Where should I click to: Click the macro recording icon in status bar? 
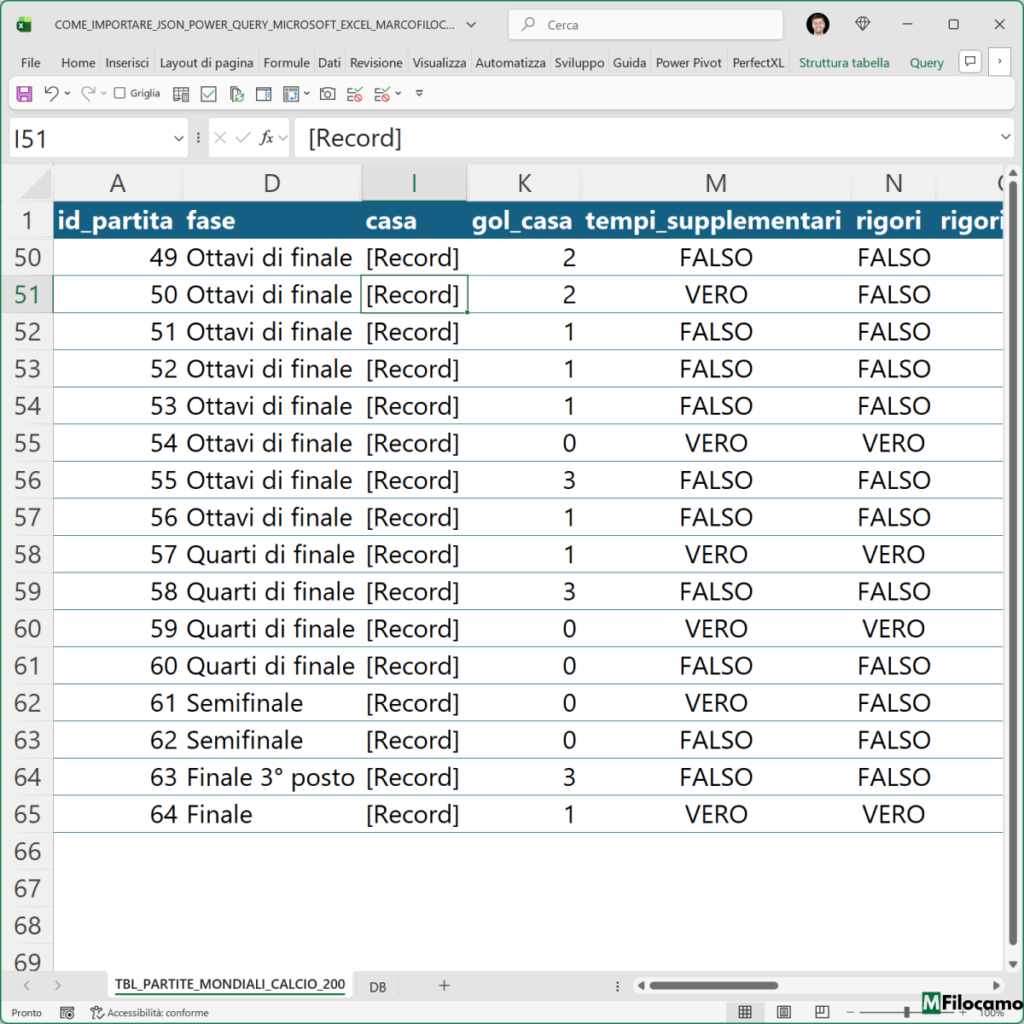point(67,1013)
